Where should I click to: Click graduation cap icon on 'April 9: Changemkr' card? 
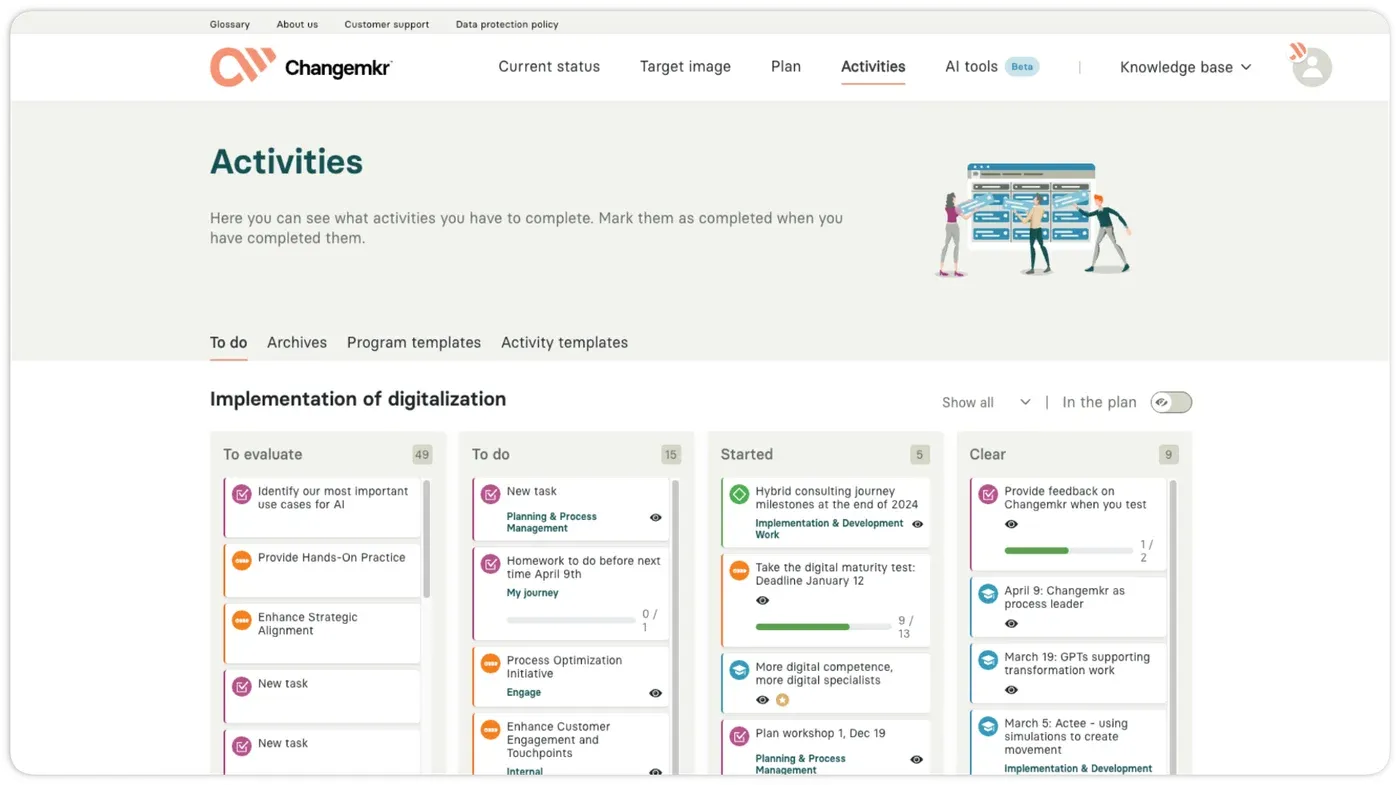coord(988,594)
